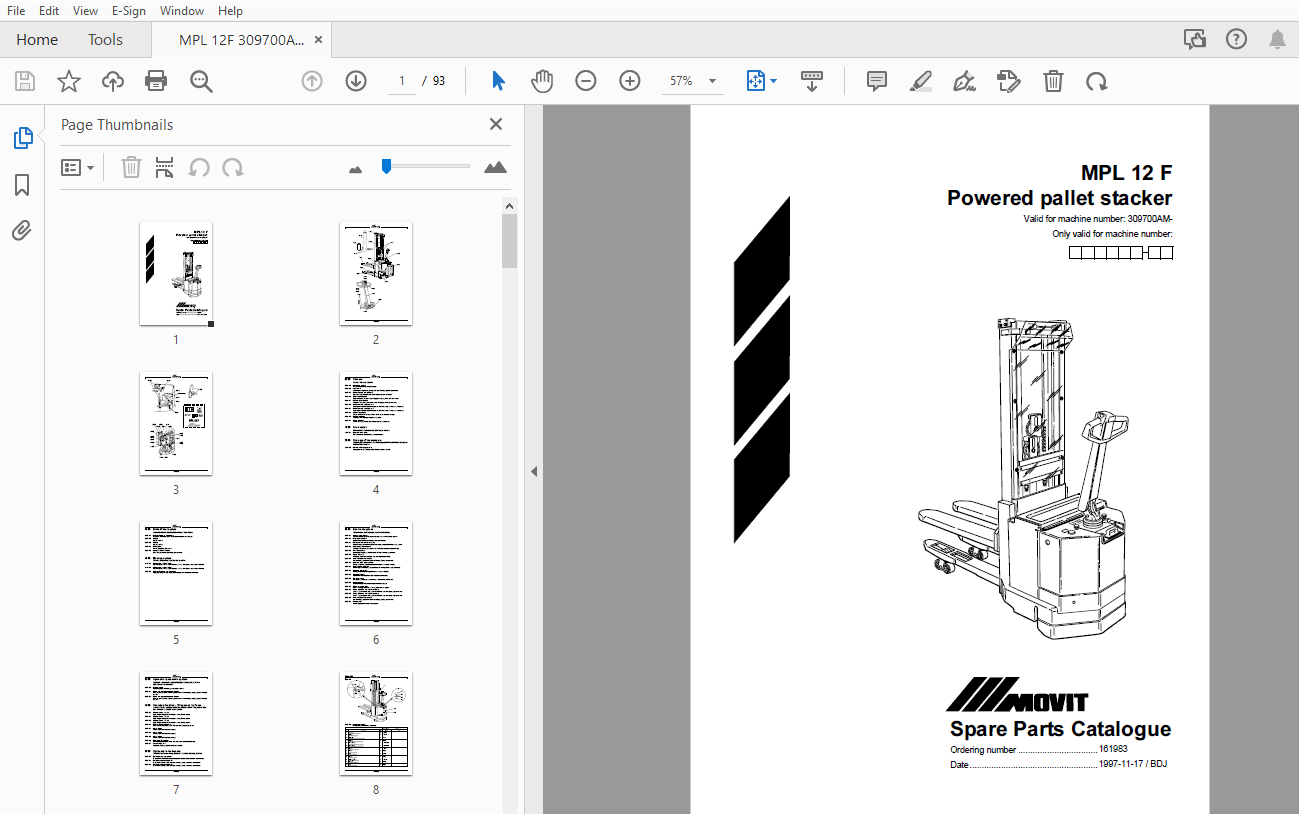Open Page Thumbnails sidebar icon
Screen dimensions: 1299x814
tap(22, 138)
